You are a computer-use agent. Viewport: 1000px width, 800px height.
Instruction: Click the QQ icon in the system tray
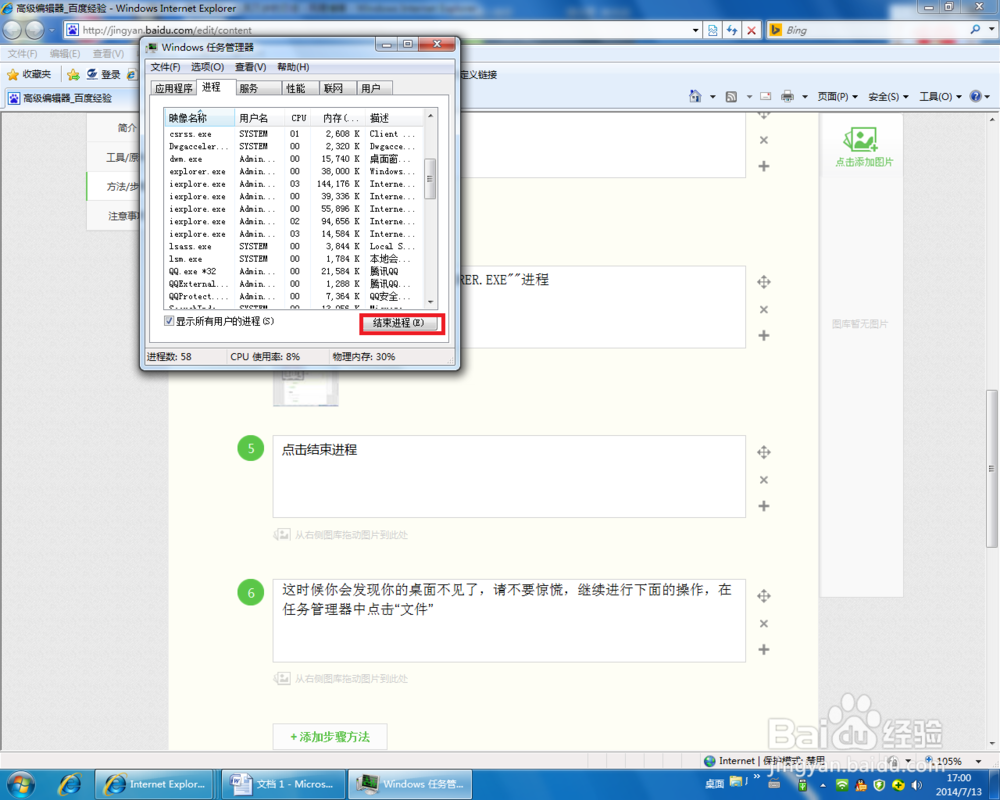tap(860, 785)
